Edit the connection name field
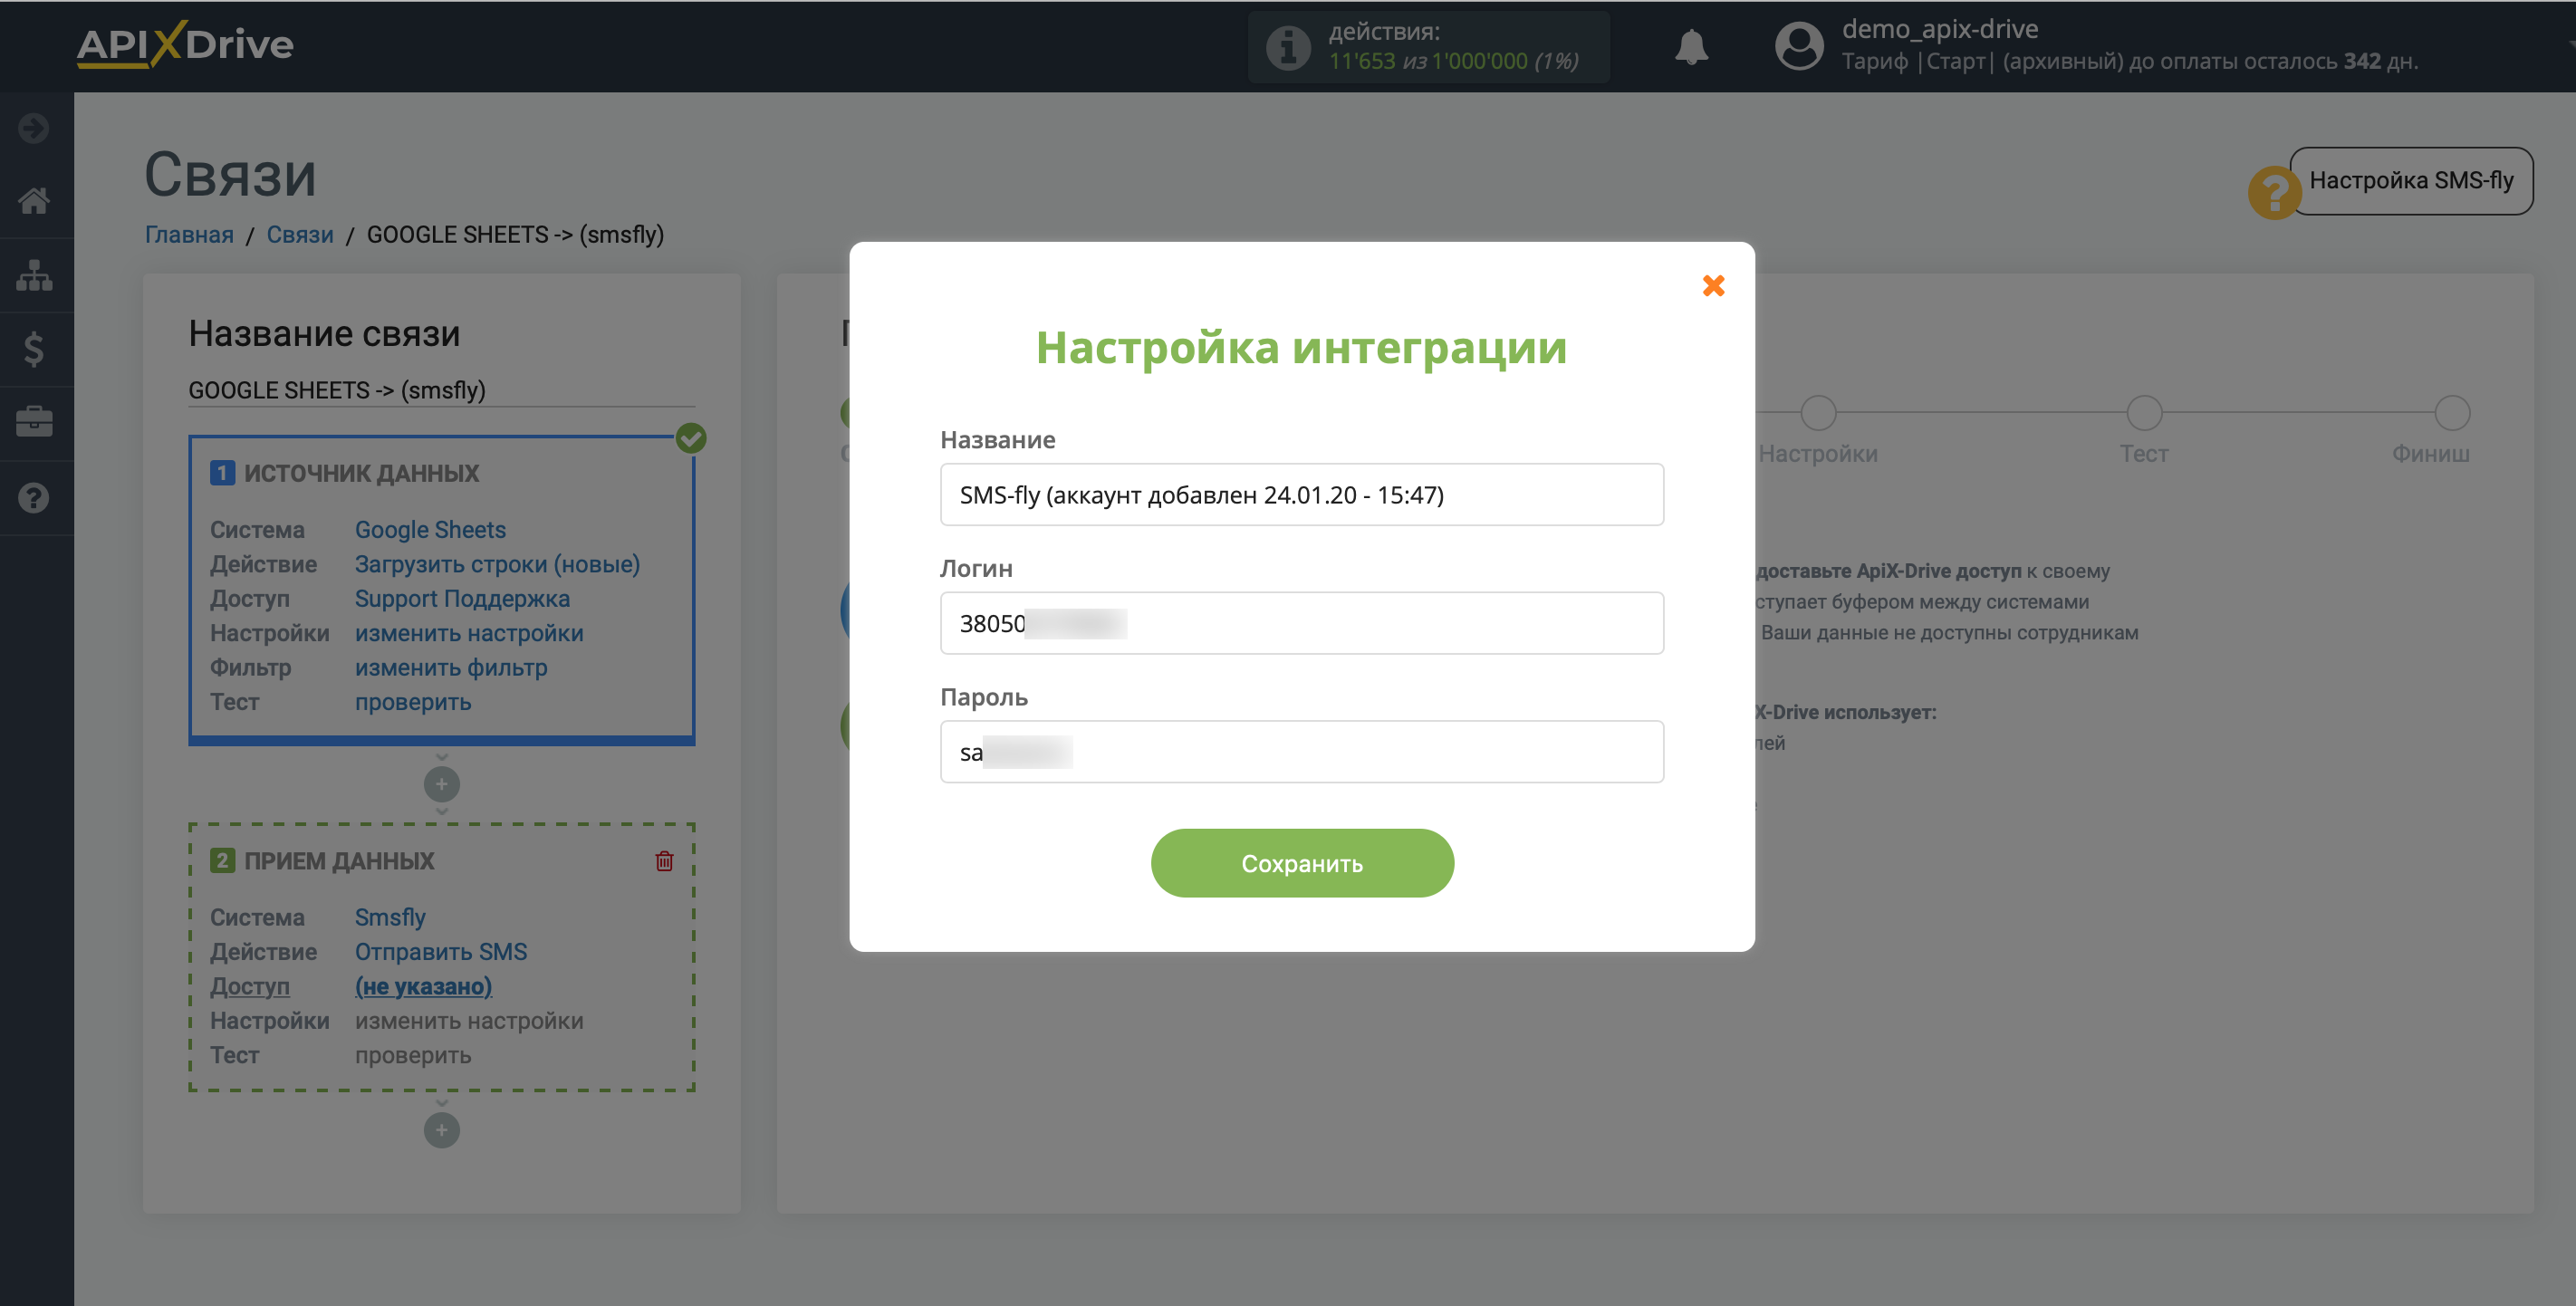2576x1306 pixels. tap(441, 390)
